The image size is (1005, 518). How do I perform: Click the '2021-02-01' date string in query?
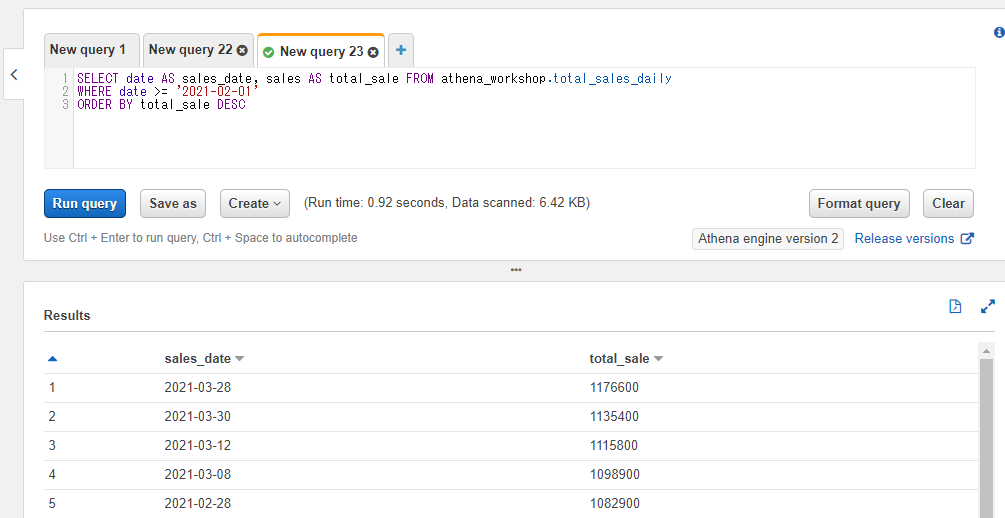[217, 92]
